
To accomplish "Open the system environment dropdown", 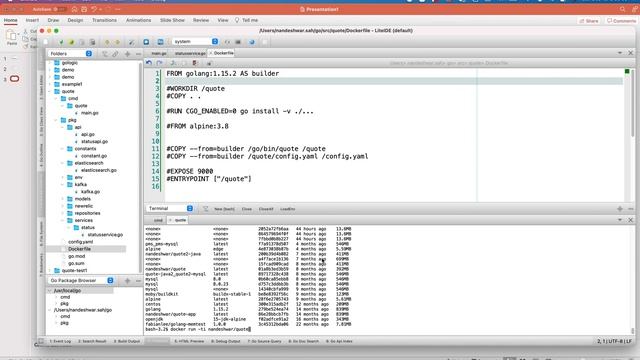I will coord(195,41).
